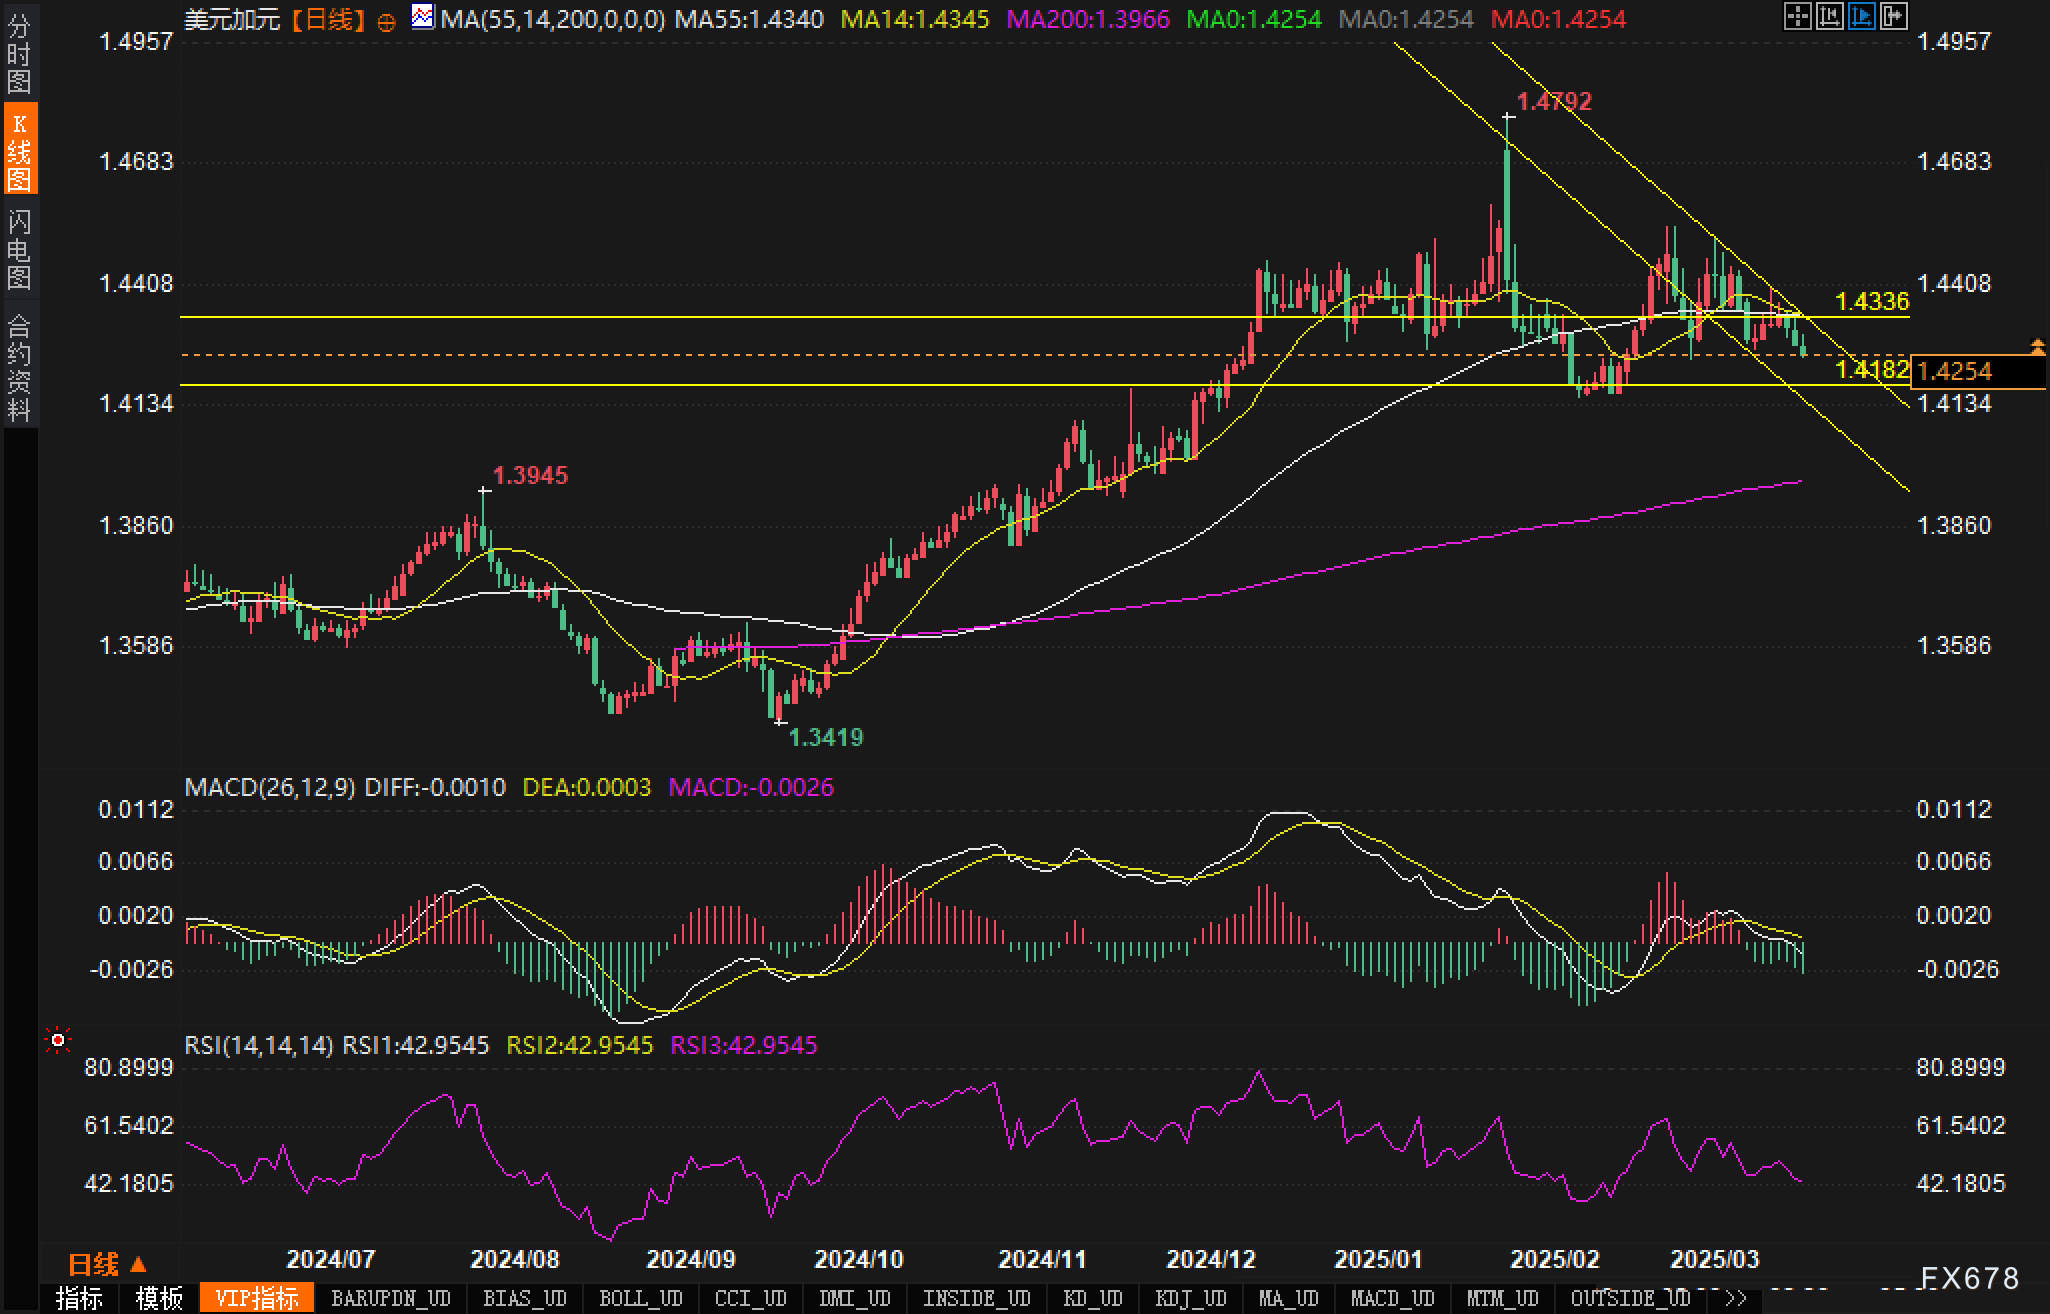Viewport: 2050px width, 1314px height.
Task: Click the crosshair cursor icon at top right
Action: coord(1797,16)
